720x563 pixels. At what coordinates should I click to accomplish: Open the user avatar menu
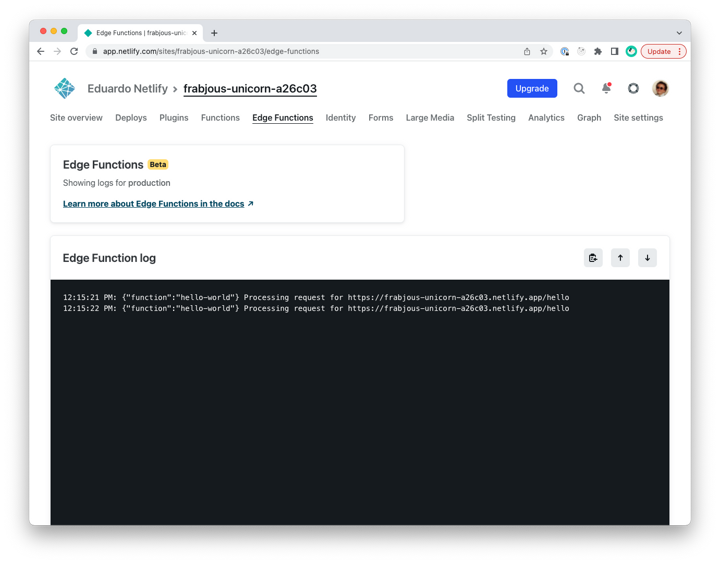point(660,88)
